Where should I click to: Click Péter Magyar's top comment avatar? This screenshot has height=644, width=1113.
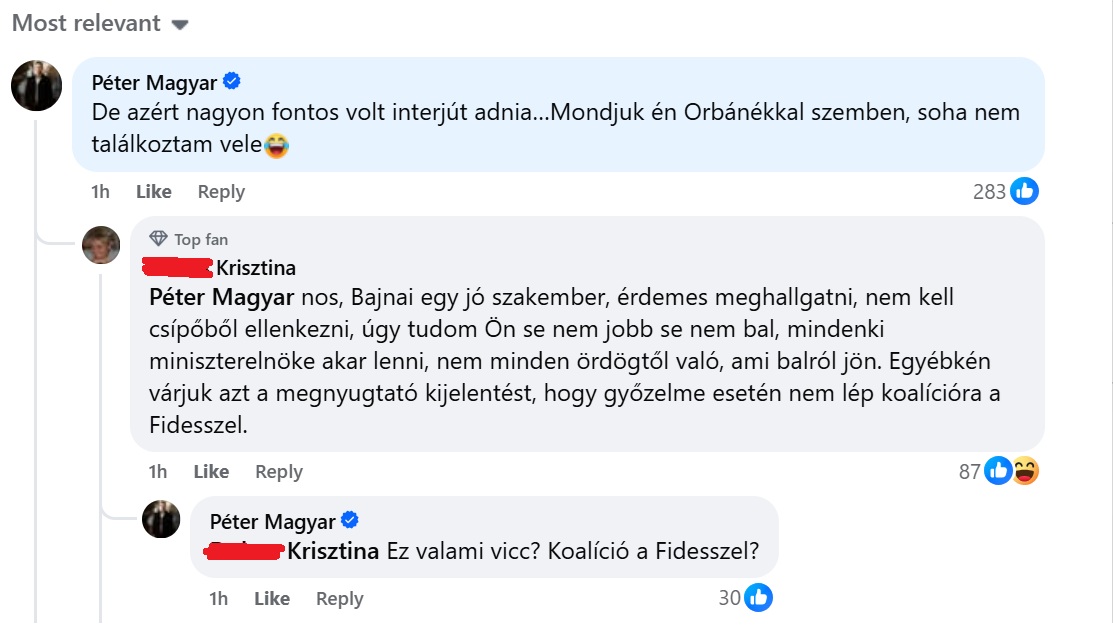point(37,84)
